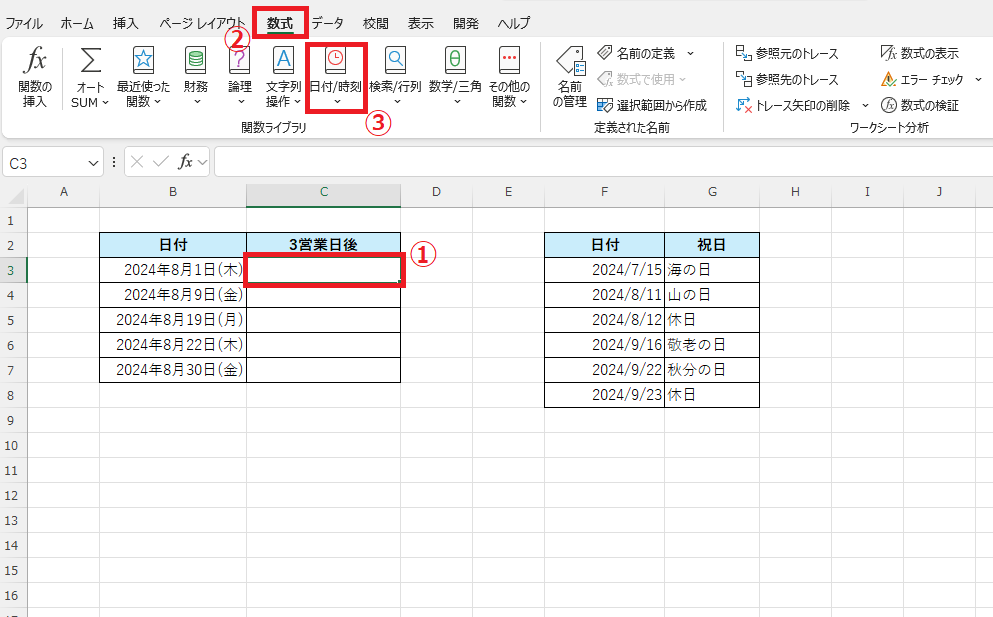Open その他の関数 library
Screen dimensions: 993x617
[x=509, y=77]
